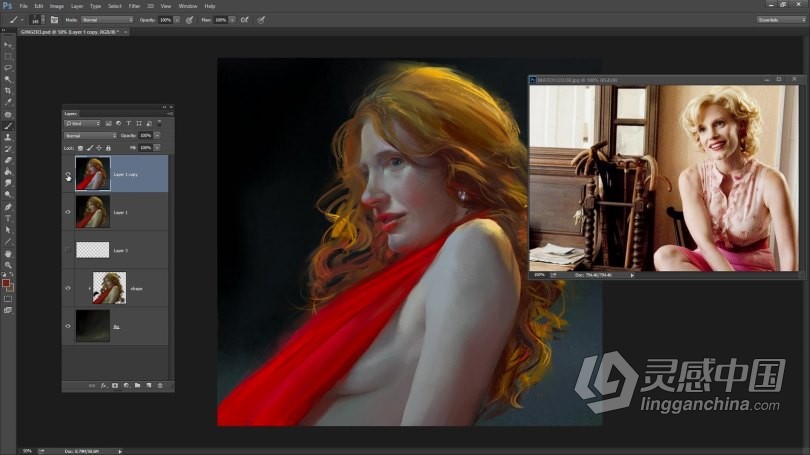Select the Rectangular Marquee tool
Screen dimensions: 810x455
(x=8, y=56)
